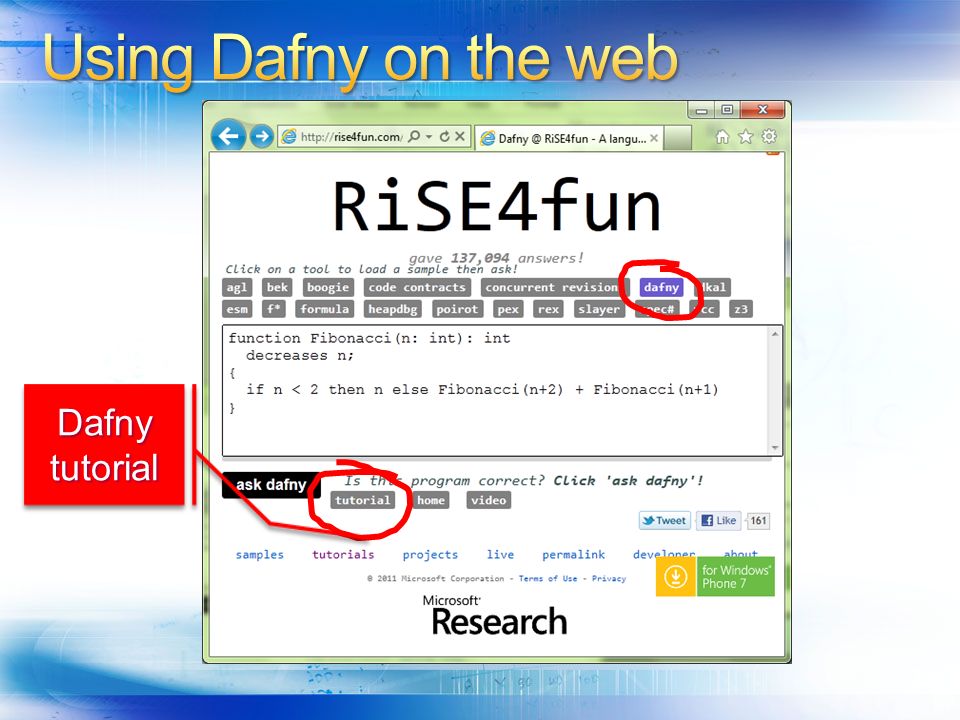
Task: Click the browser Forward arrow button
Action: (261, 136)
